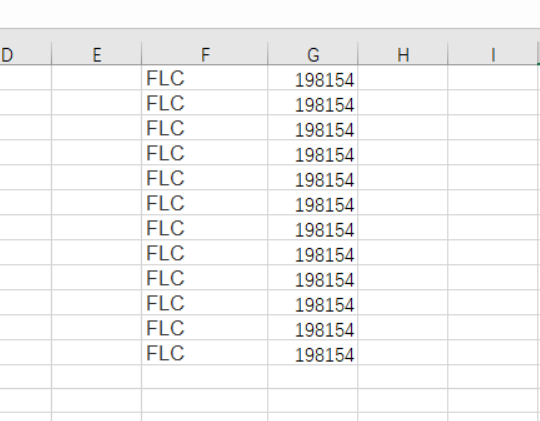Click the second 198154 cell from the top

click(x=313, y=103)
